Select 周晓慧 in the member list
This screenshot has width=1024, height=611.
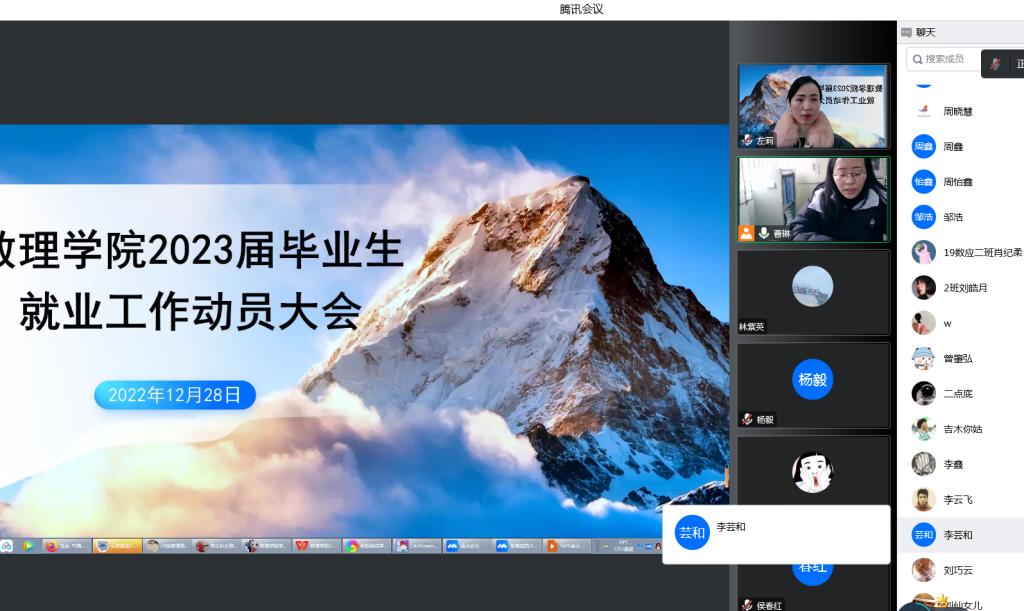(x=958, y=112)
